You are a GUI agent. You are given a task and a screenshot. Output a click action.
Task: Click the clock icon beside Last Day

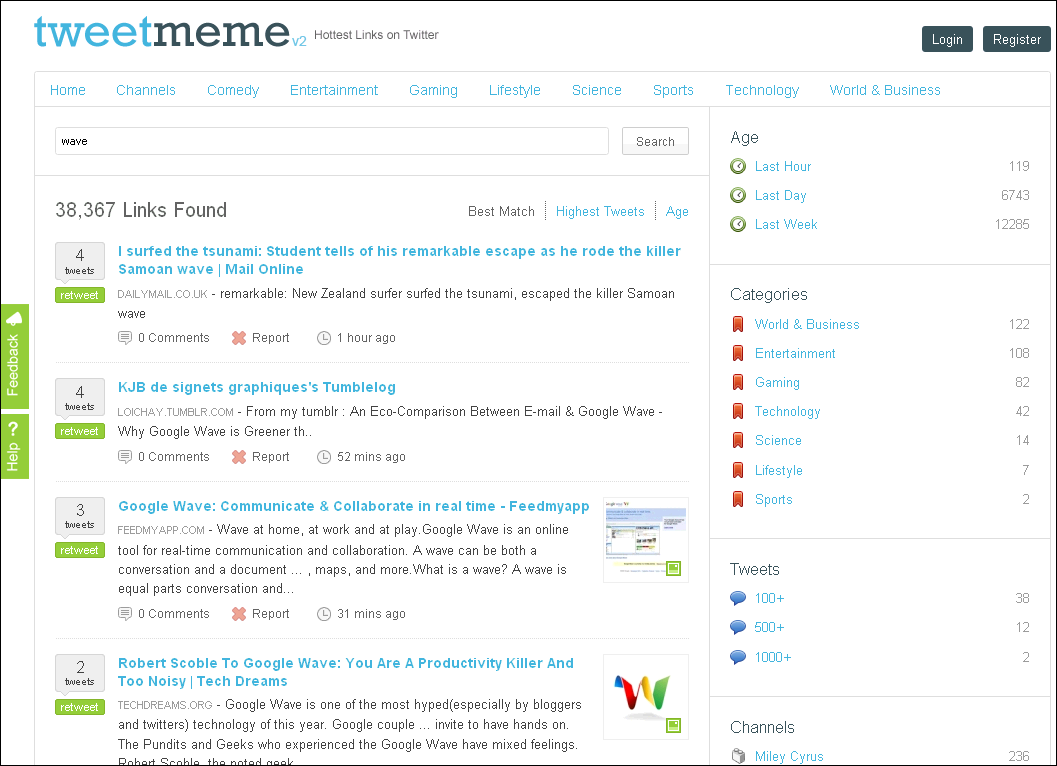coord(738,195)
